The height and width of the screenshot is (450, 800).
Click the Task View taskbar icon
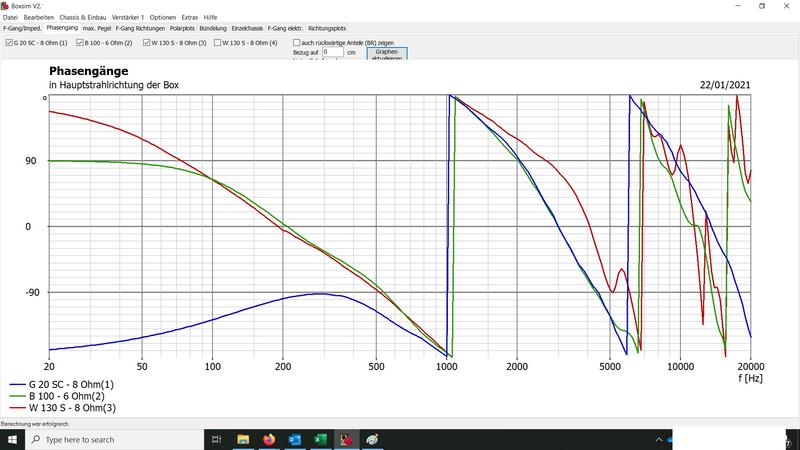point(216,439)
